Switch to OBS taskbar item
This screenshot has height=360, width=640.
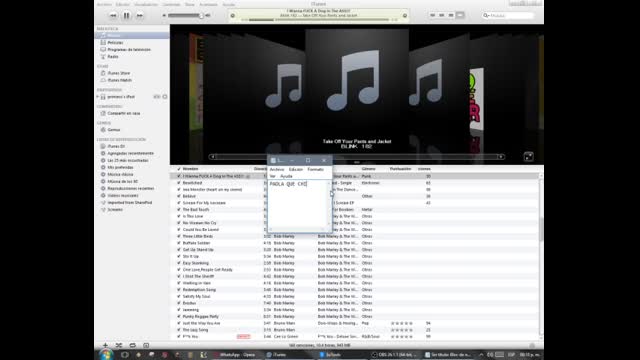tap(394, 355)
